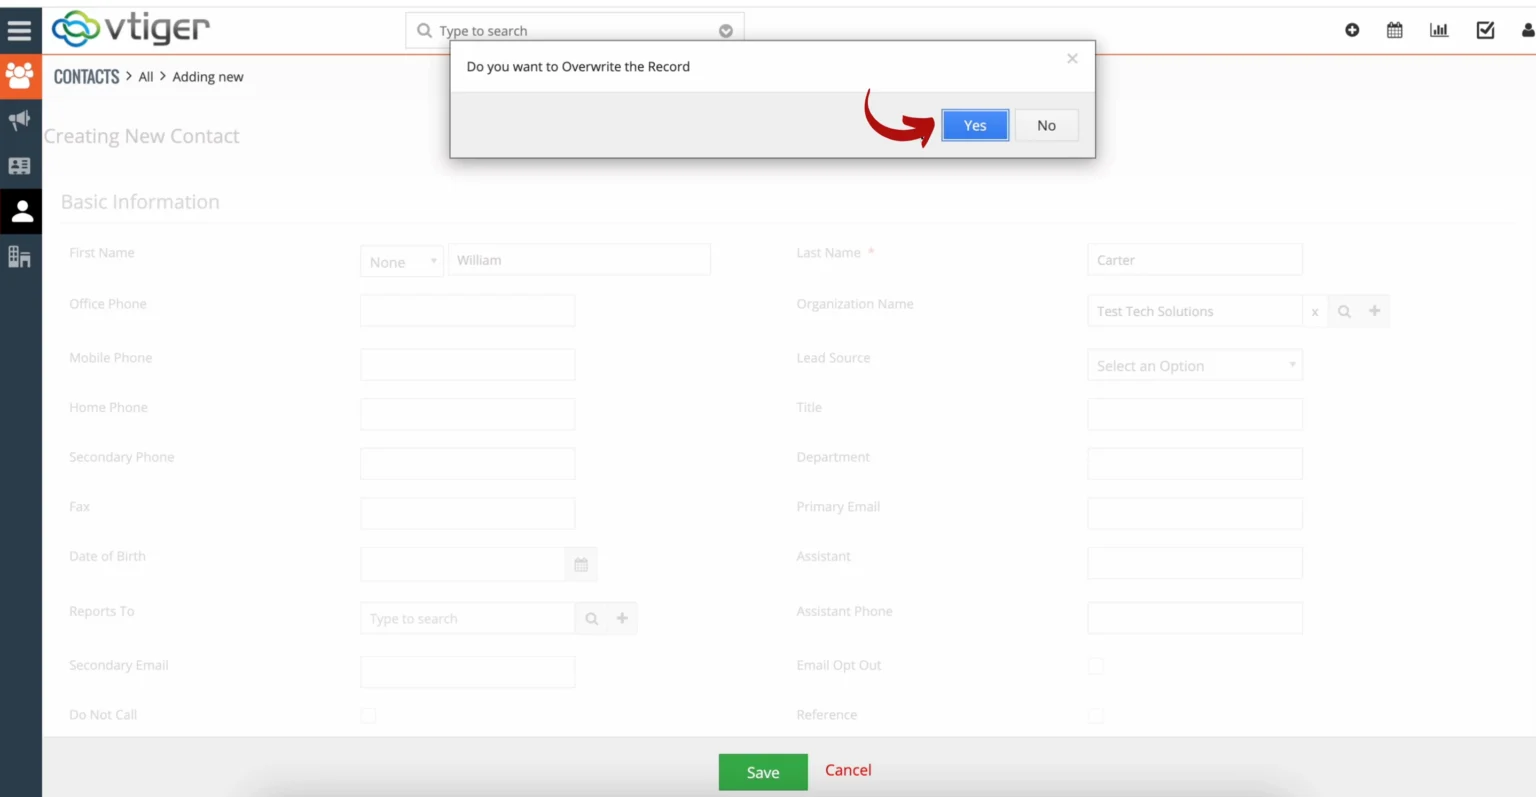Click Yes to overwrite the record
Screen dimensions: 1536x797
click(974, 124)
